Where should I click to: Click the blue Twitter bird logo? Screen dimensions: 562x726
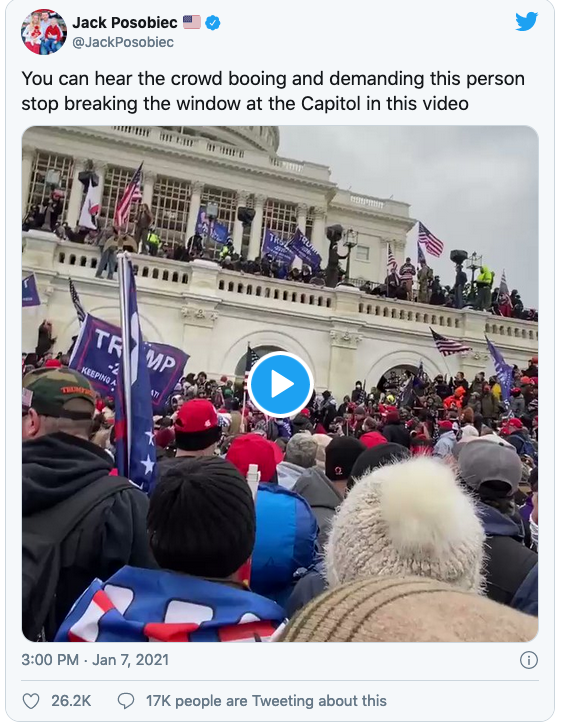click(x=527, y=21)
